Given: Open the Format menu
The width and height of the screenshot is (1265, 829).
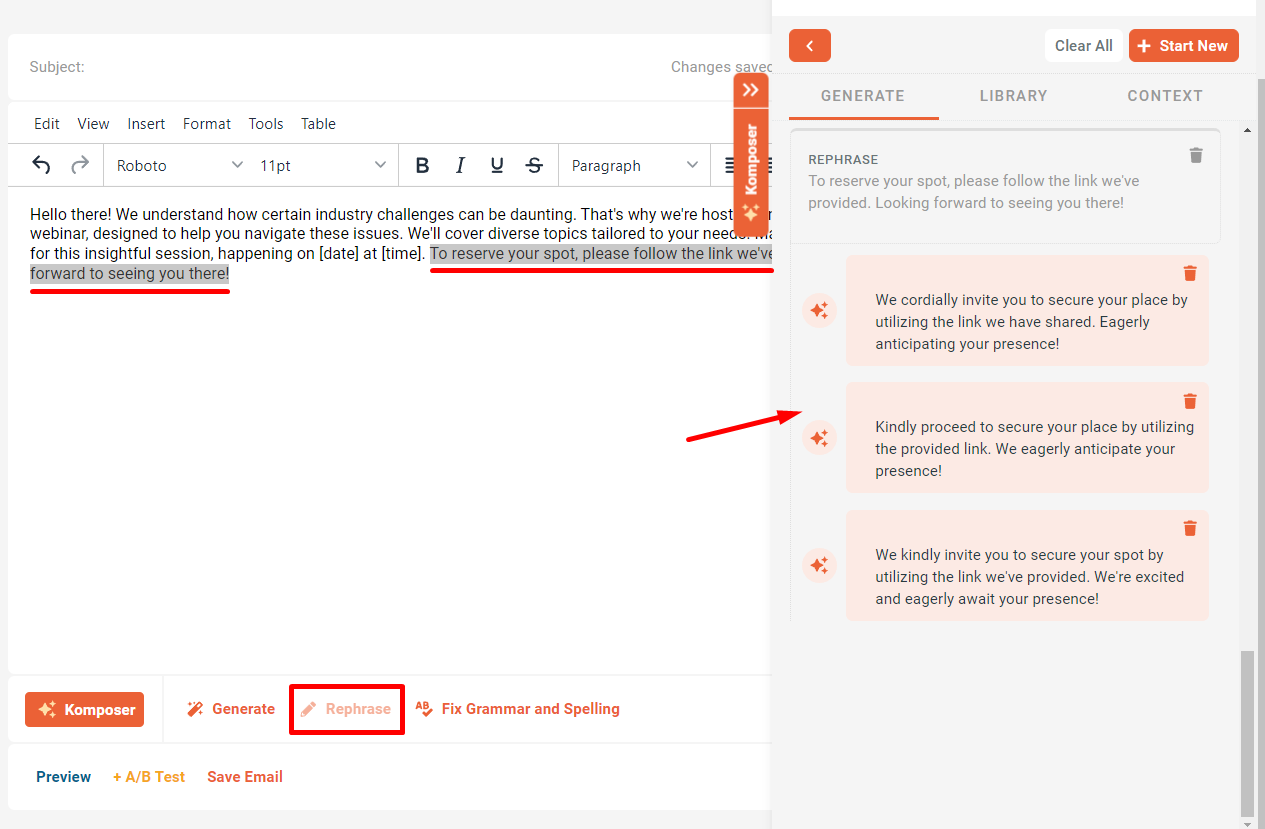Looking at the screenshot, I should [x=206, y=123].
